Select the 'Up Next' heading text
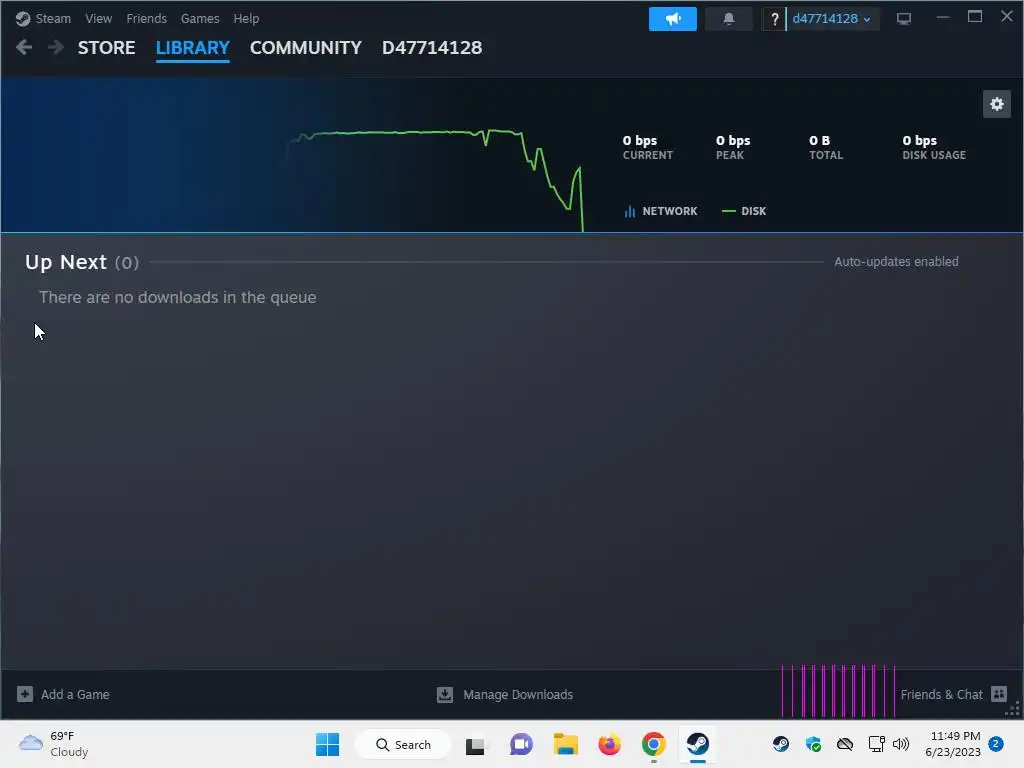 coord(66,262)
